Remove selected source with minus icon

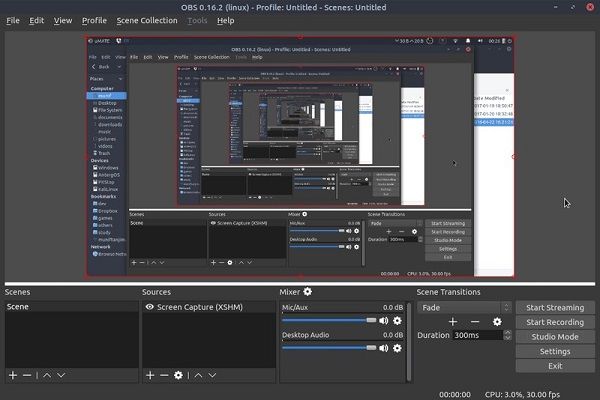[164, 376]
